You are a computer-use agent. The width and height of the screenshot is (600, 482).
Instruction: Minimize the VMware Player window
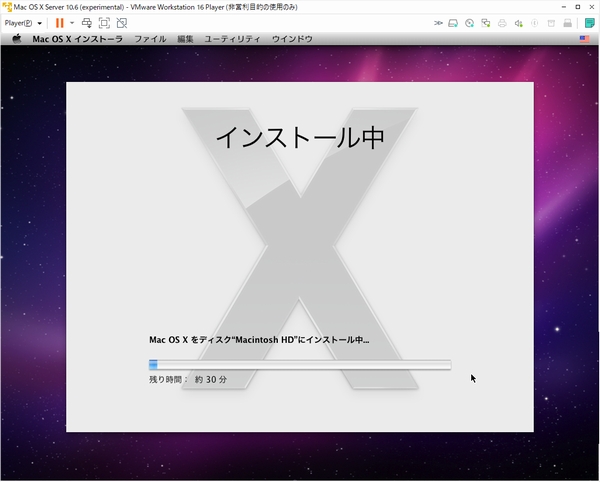[564, 7]
